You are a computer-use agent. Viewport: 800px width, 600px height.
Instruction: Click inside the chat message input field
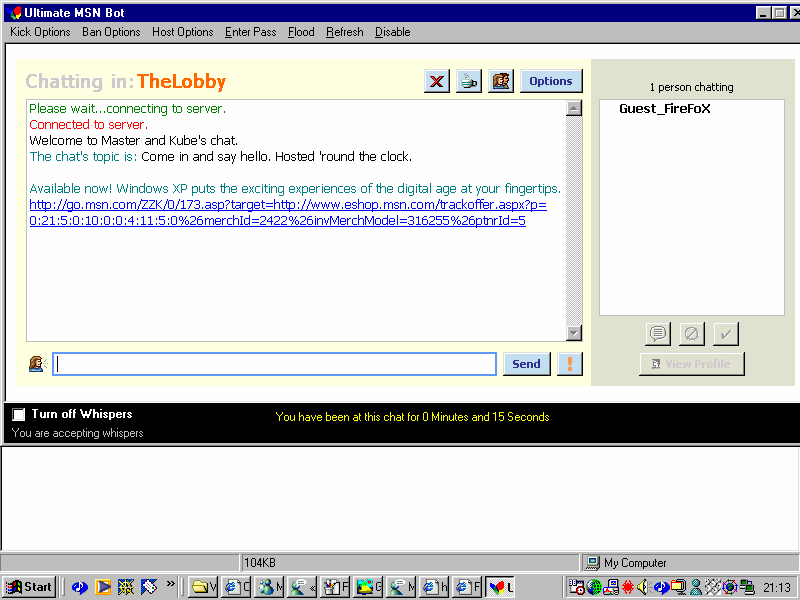(x=274, y=364)
